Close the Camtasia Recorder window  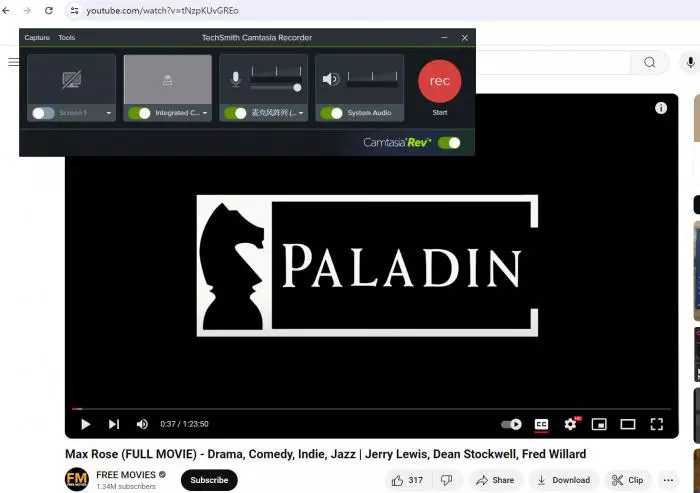pos(465,38)
